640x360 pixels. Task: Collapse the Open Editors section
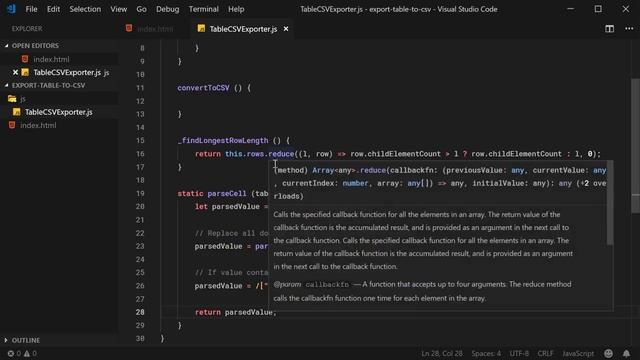click(35, 46)
